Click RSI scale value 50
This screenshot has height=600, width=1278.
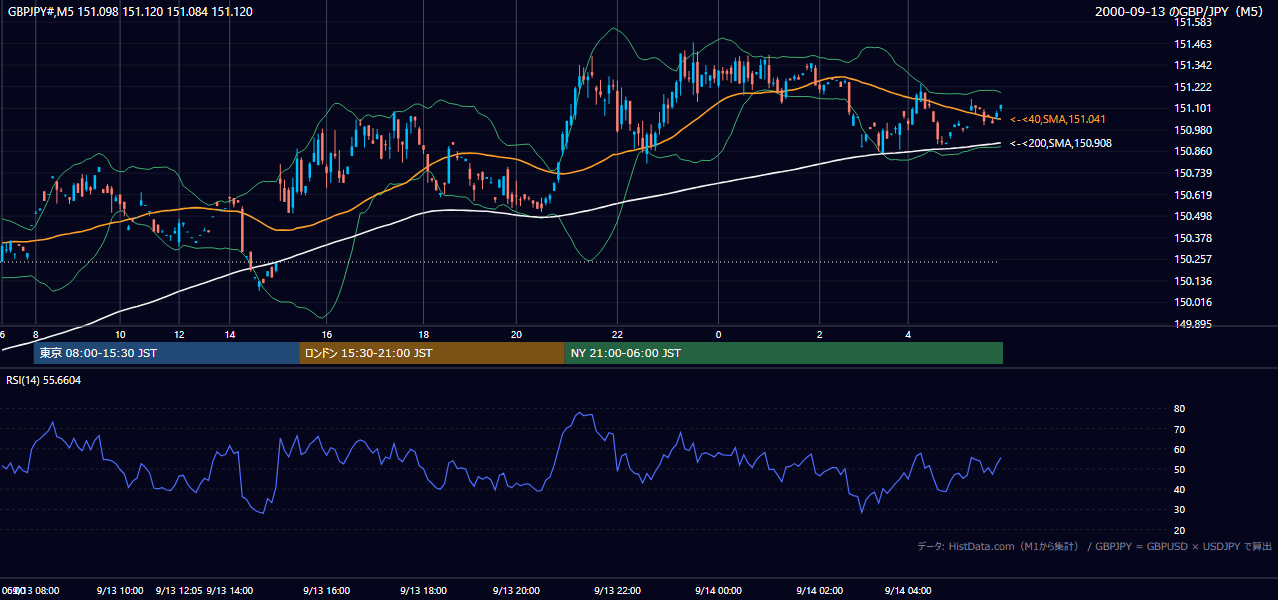tap(1179, 469)
